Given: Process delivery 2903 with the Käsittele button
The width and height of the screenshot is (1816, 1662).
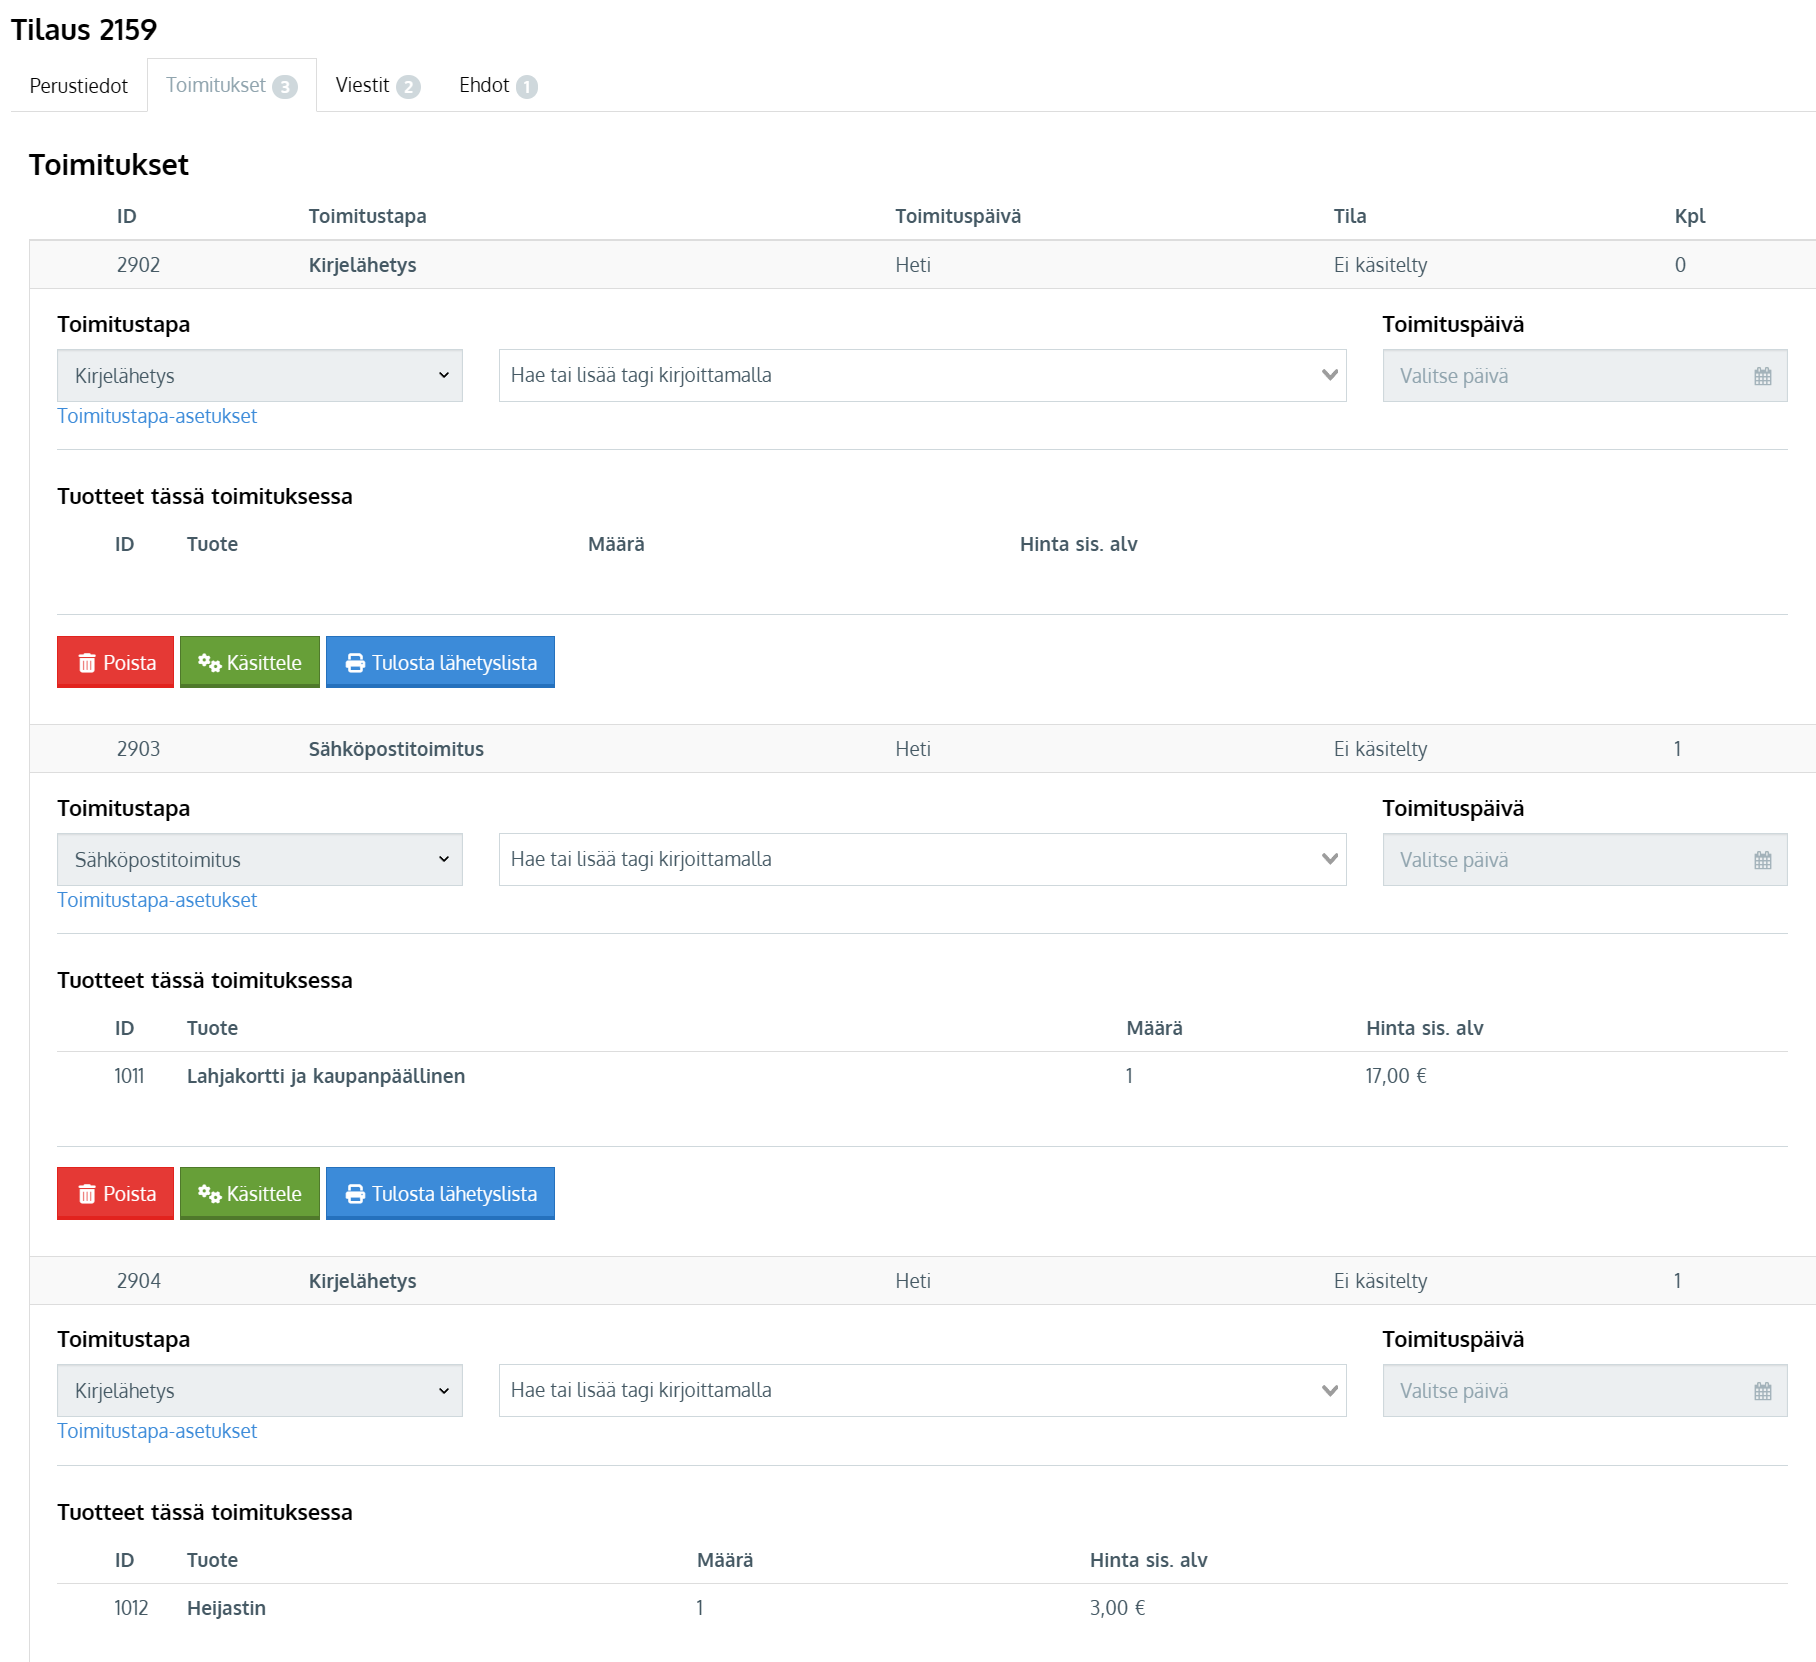Looking at the screenshot, I should point(250,1193).
